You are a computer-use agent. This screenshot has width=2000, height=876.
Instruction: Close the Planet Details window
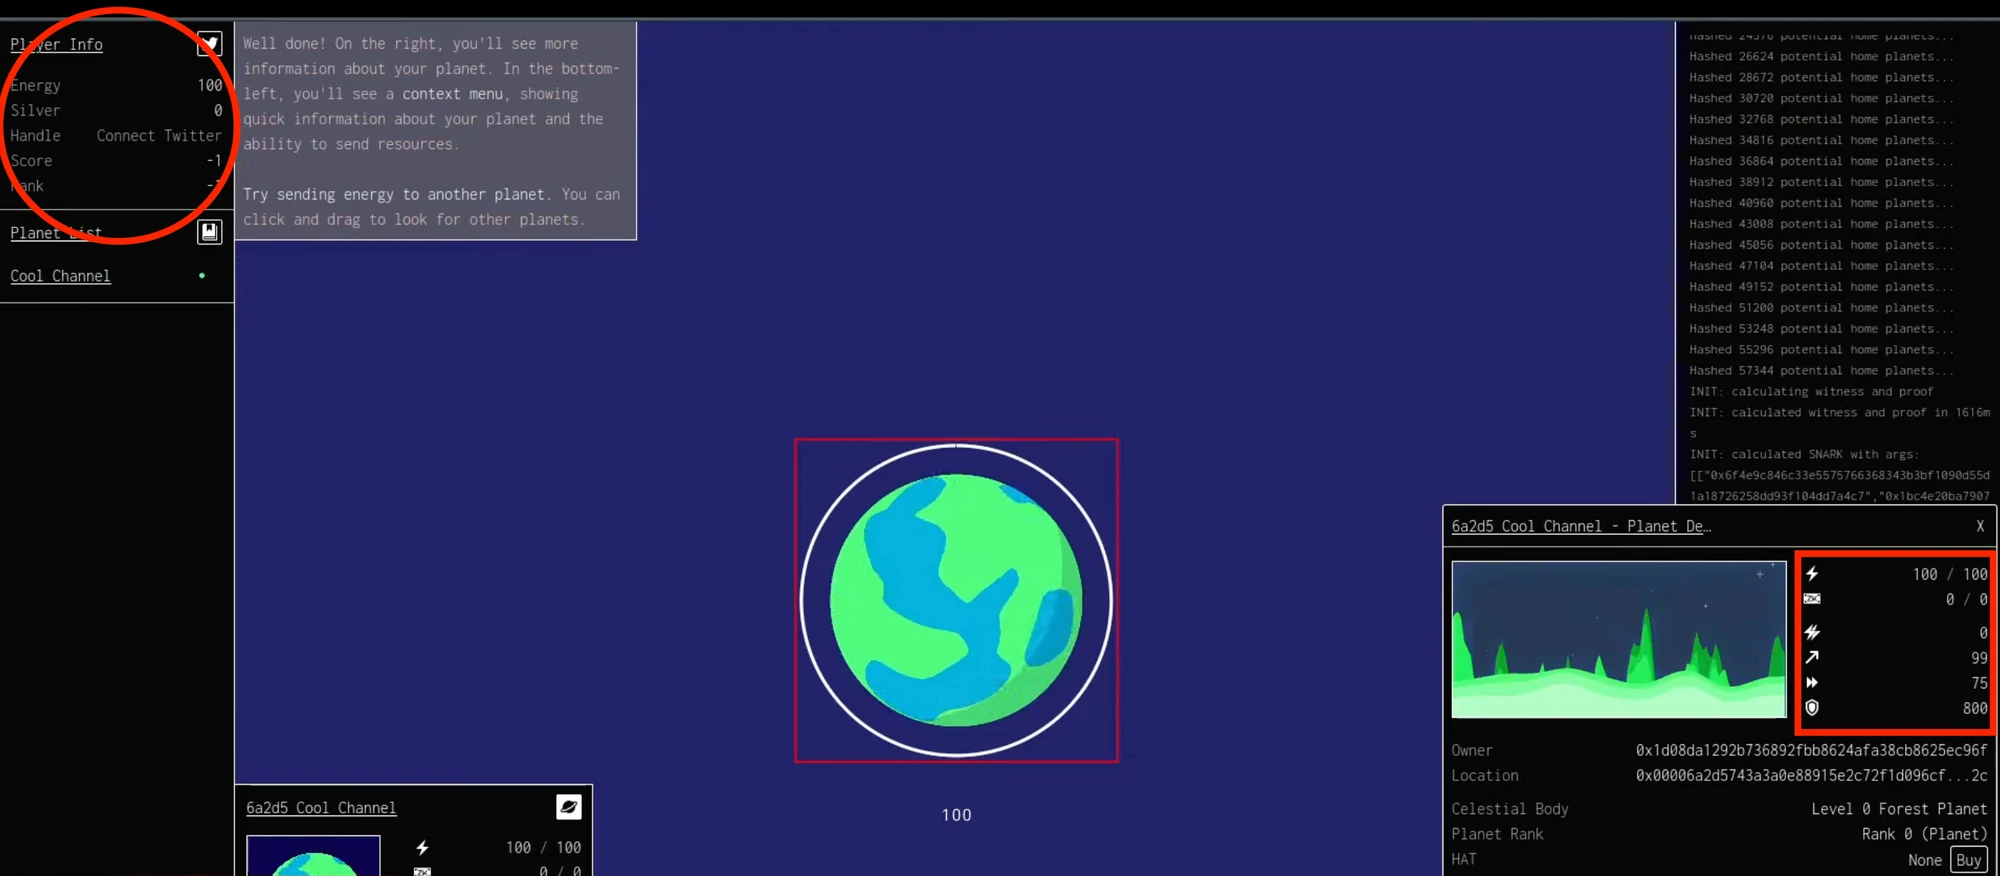(1979, 526)
